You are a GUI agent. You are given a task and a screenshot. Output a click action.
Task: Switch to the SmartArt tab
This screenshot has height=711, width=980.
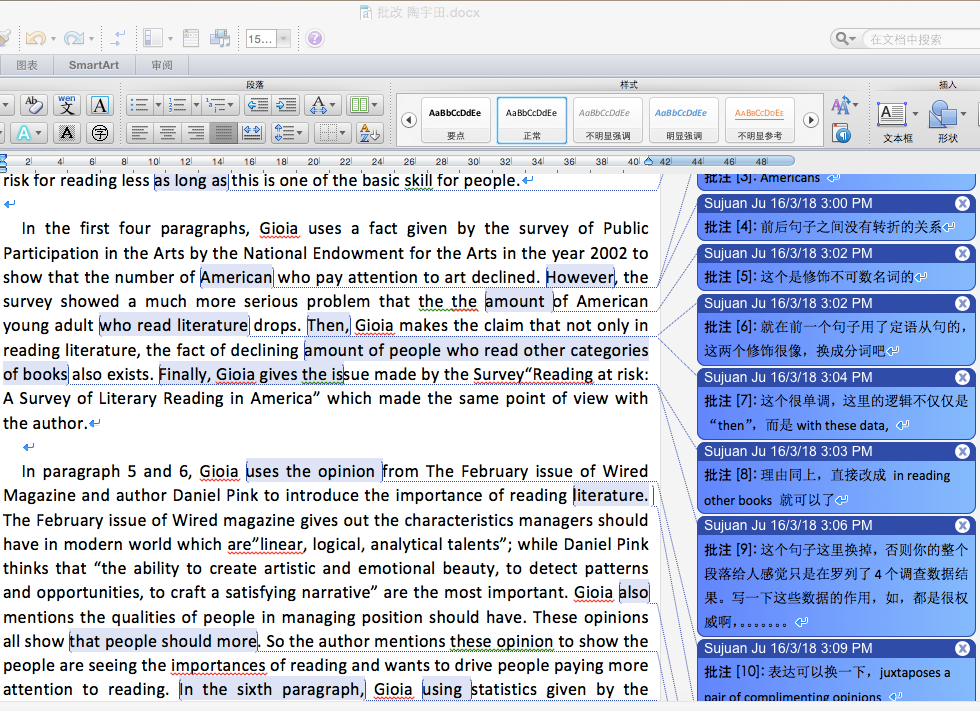pos(93,65)
